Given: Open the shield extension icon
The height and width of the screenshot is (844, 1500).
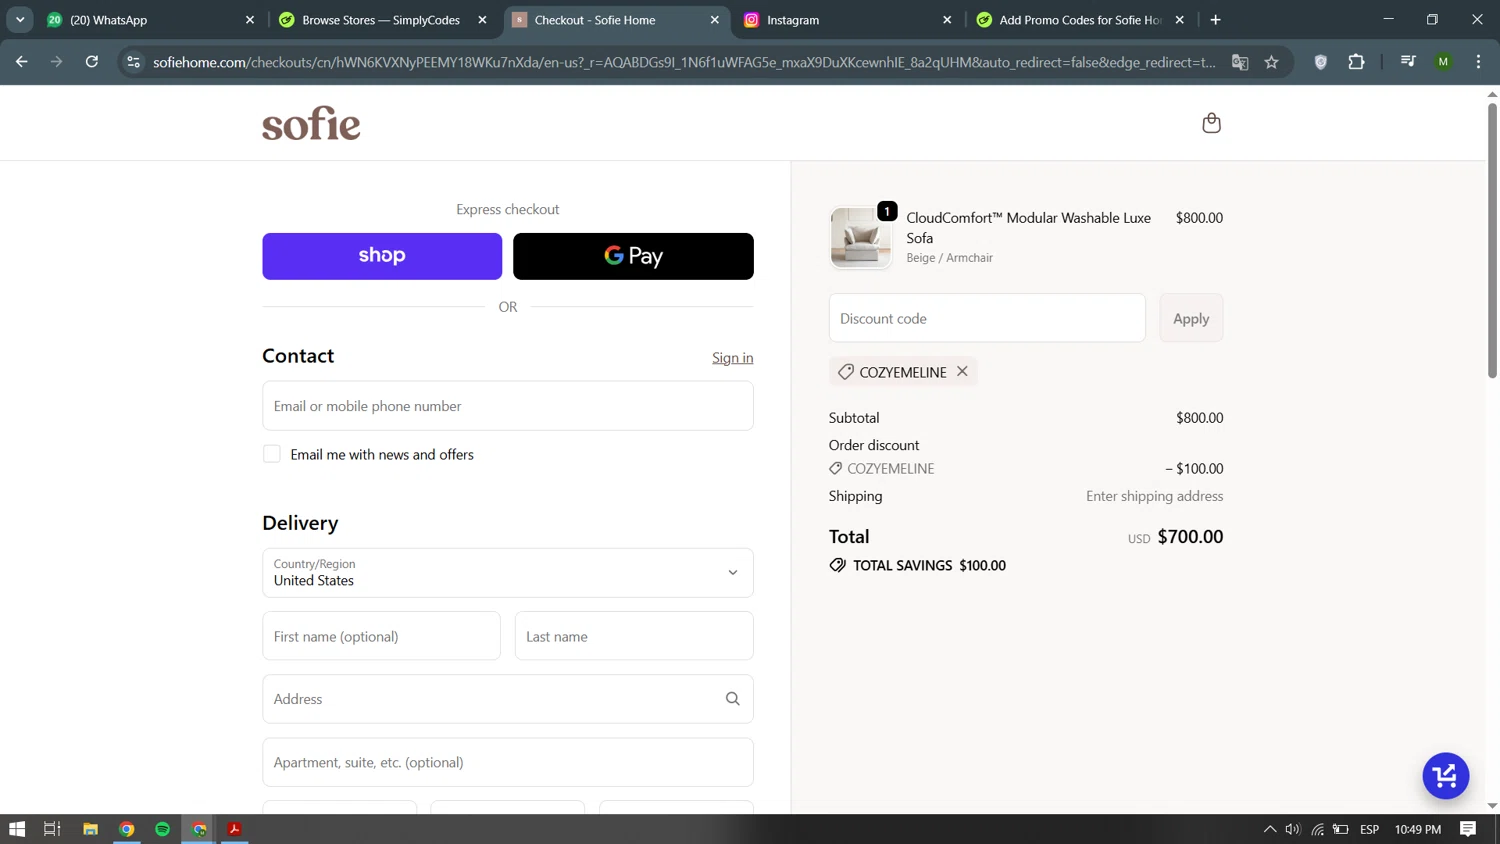Looking at the screenshot, I should point(1321,62).
